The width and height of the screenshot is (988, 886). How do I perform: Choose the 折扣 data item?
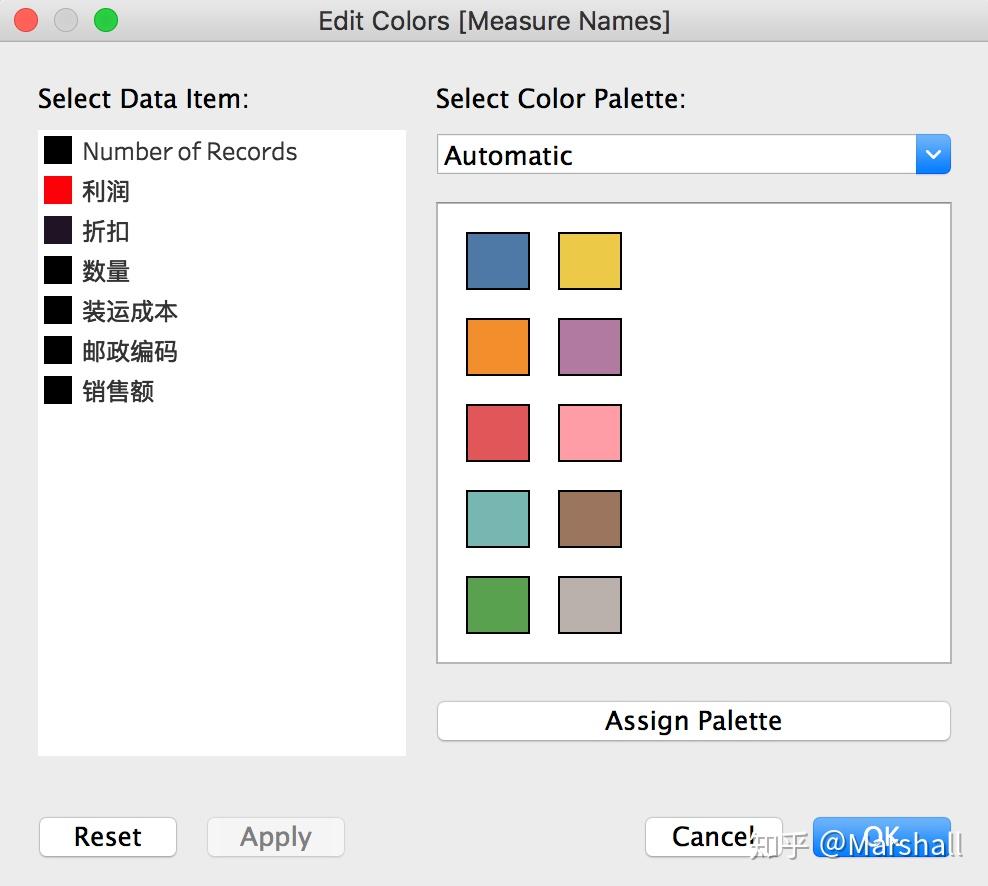(x=106, y=231)
